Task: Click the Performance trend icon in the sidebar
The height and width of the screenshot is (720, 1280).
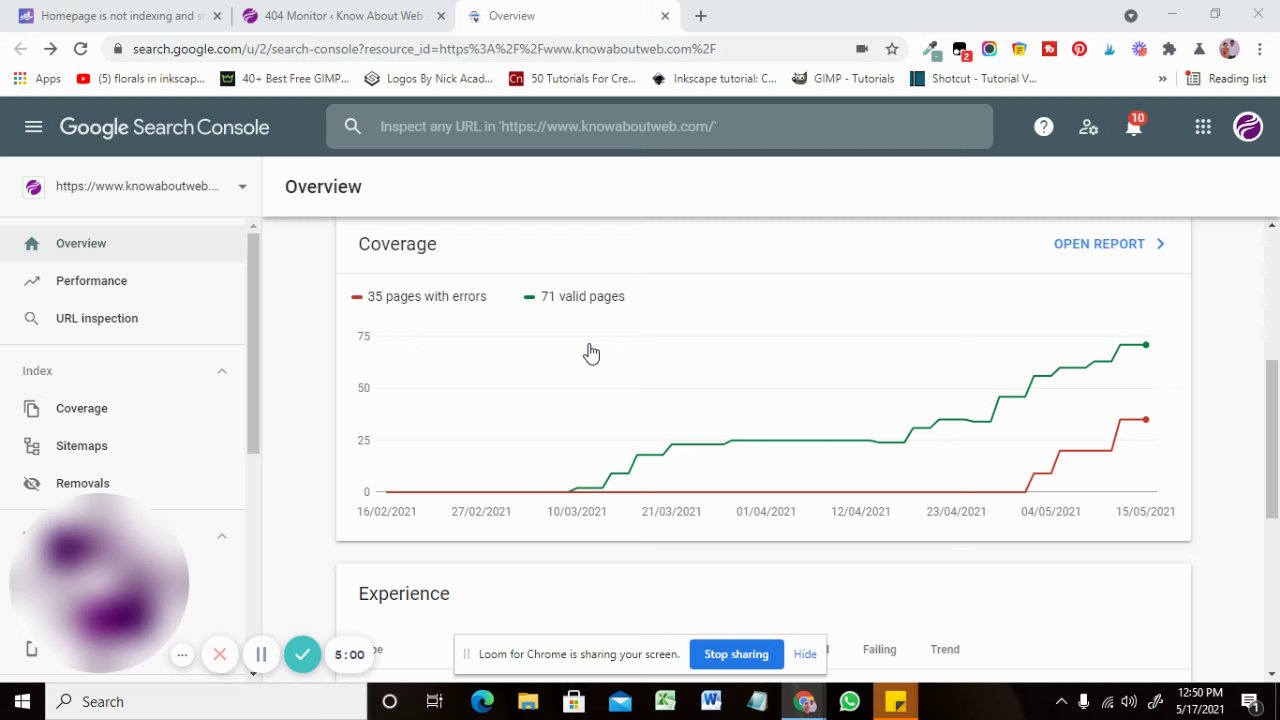Action: pos(32,281)
